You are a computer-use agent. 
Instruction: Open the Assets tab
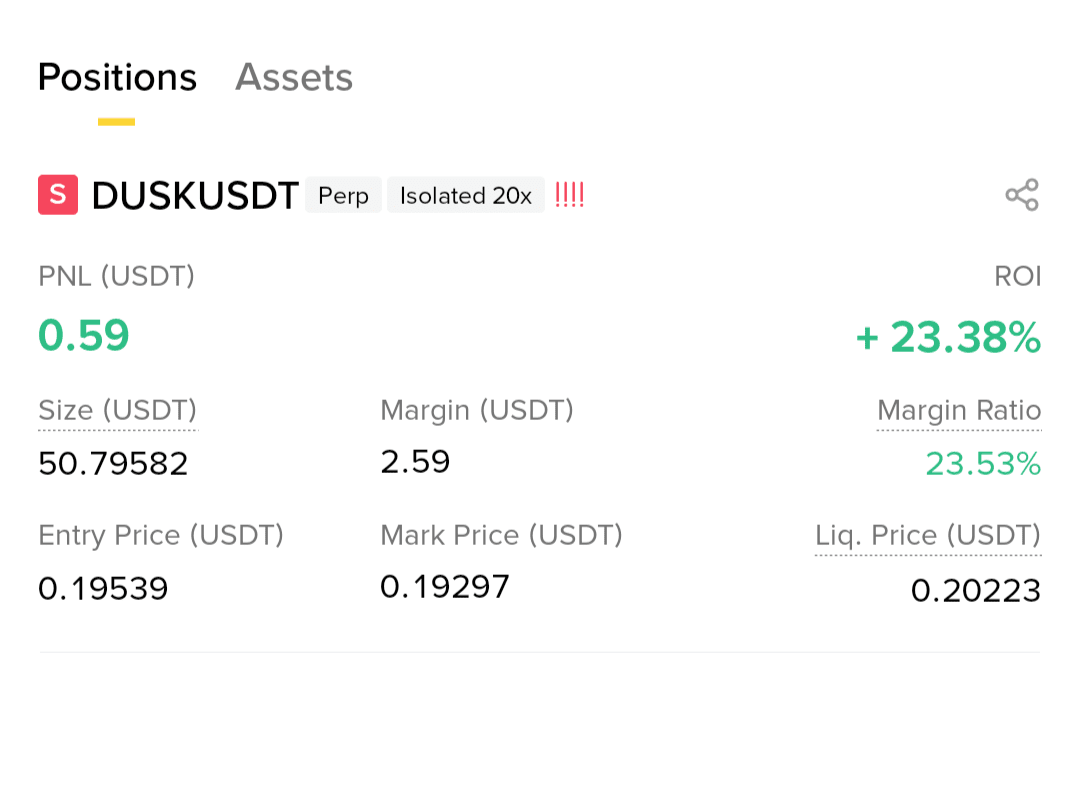tap(294, 78)
